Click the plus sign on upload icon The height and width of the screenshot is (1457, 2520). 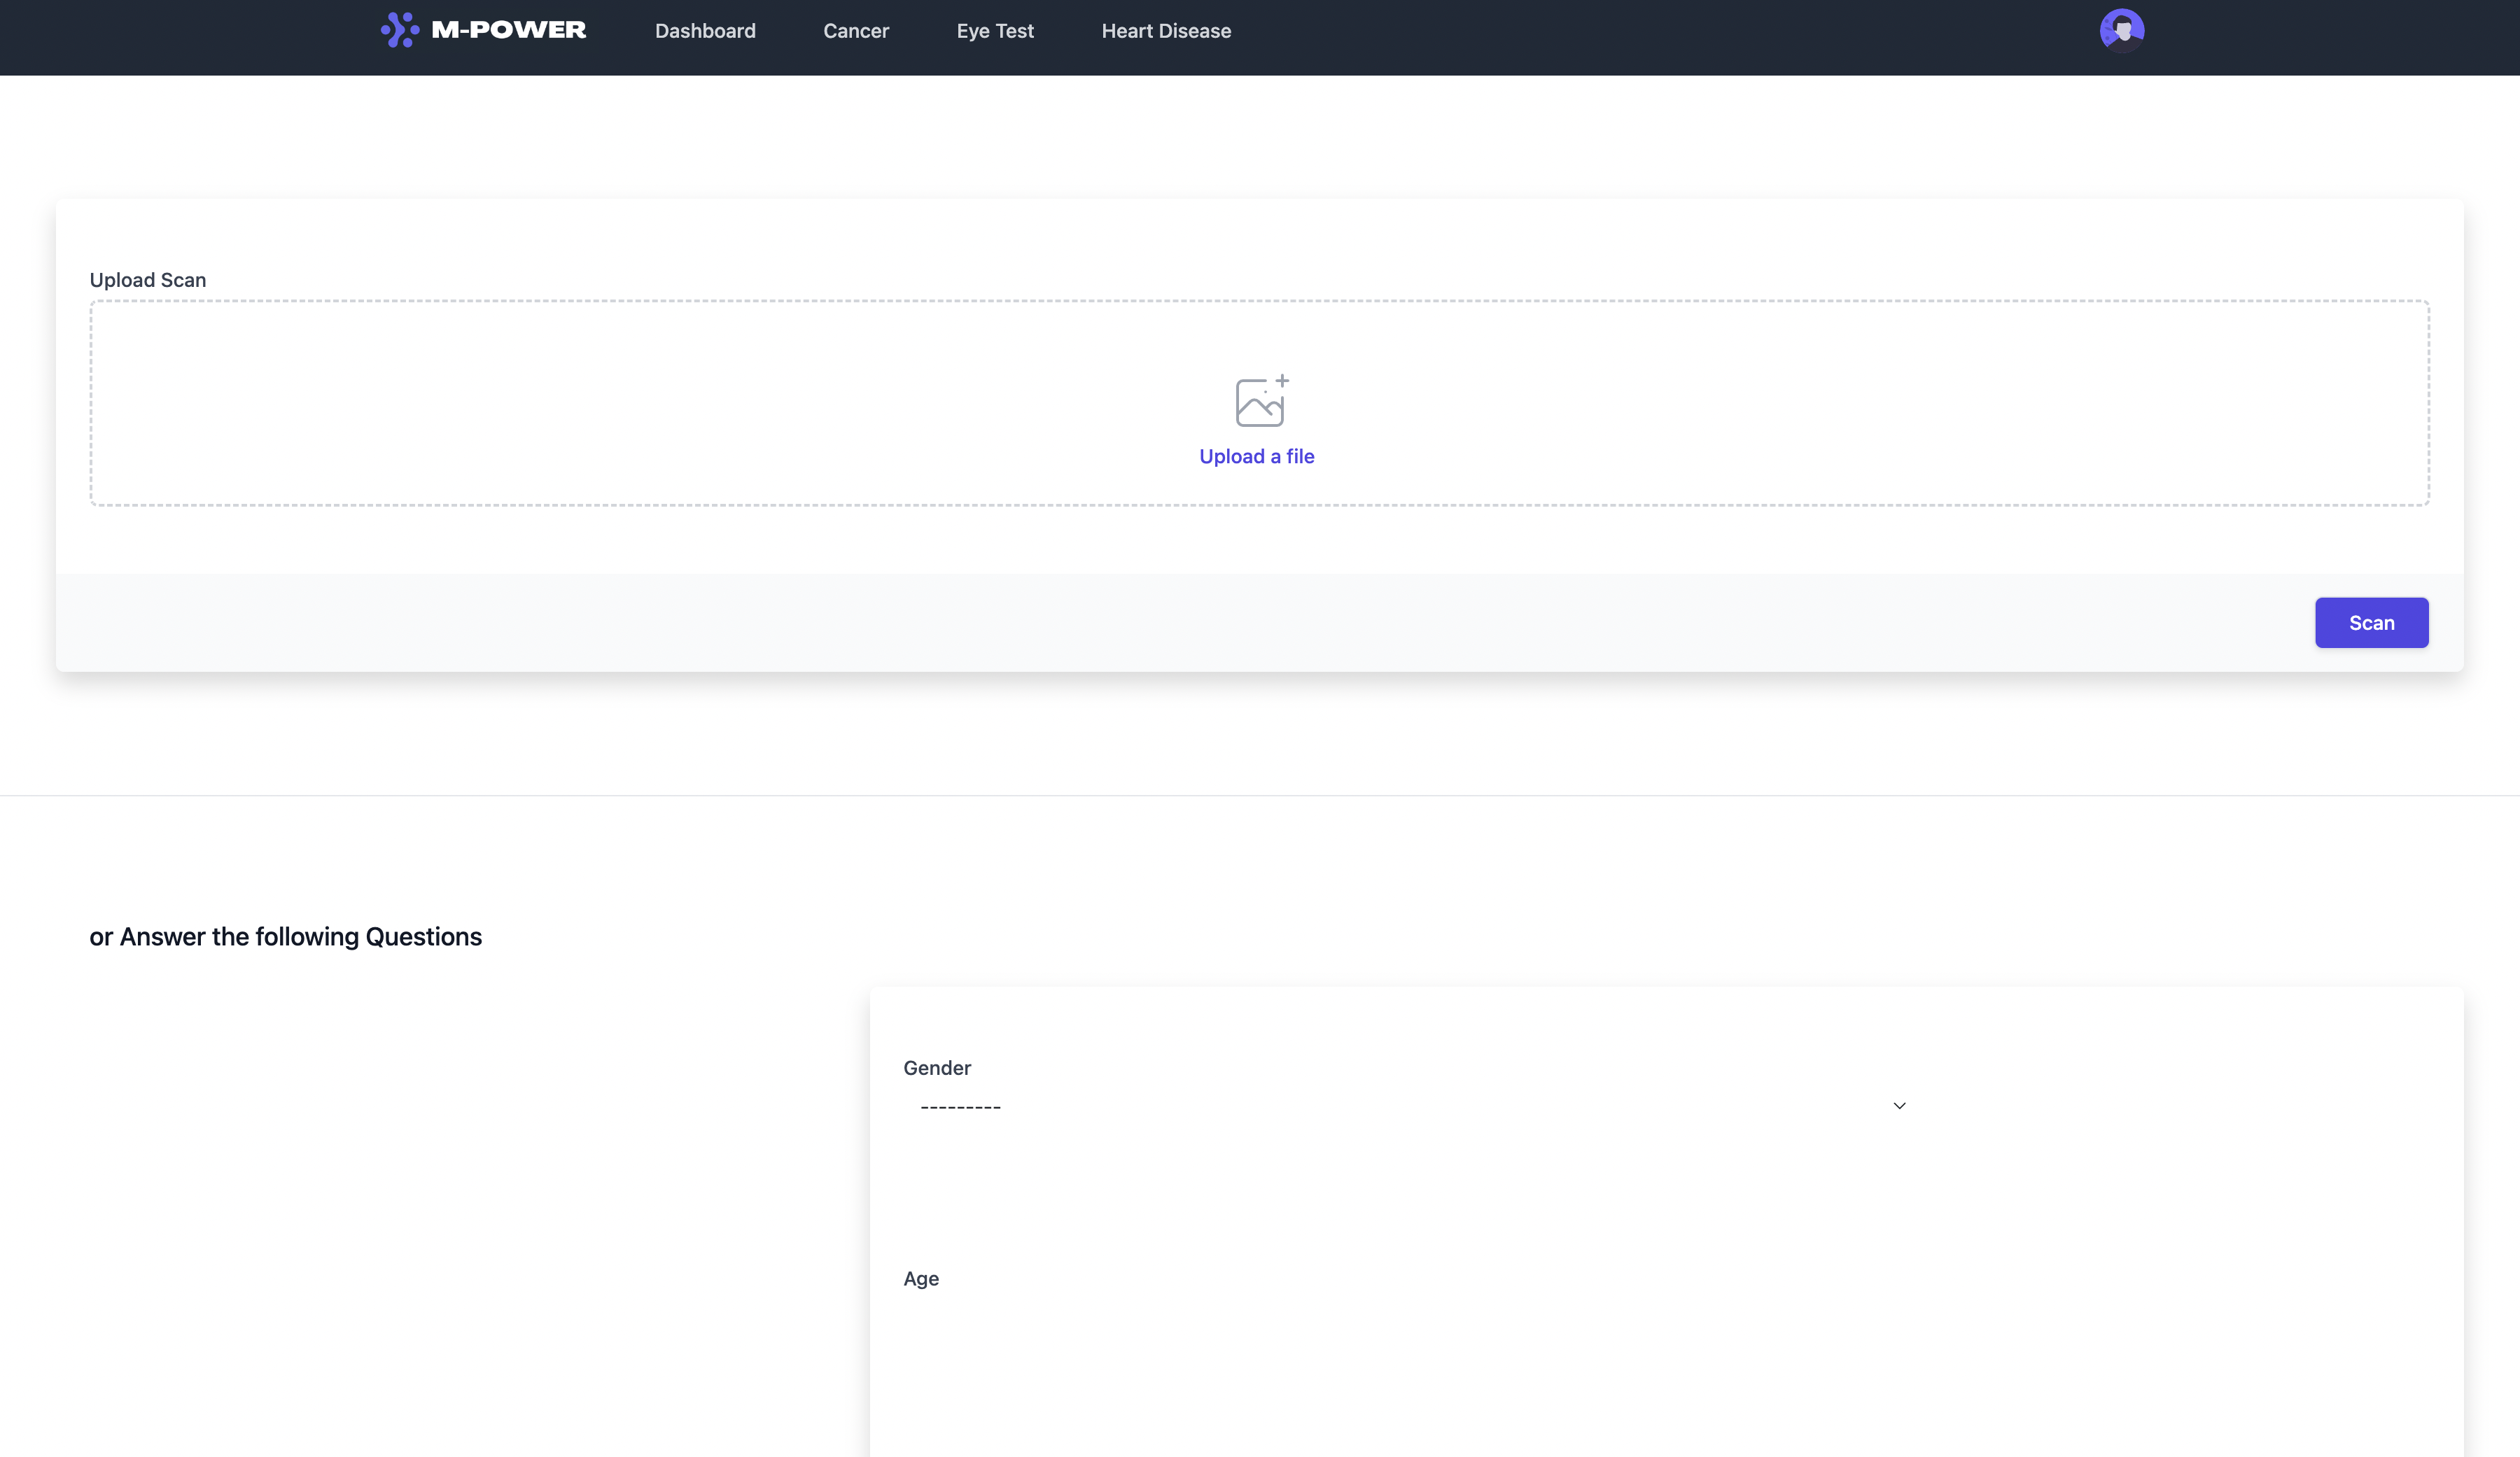point(1282,380)
